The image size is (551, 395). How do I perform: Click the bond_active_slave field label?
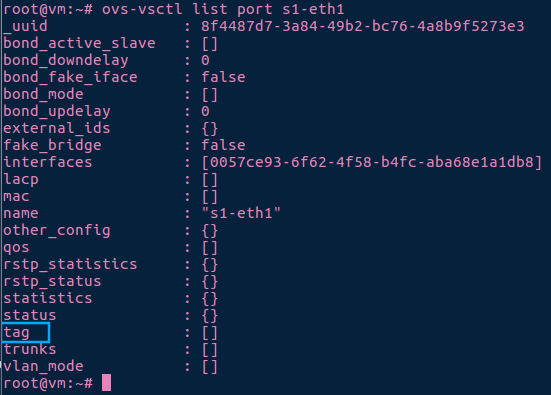coord(79,44)
